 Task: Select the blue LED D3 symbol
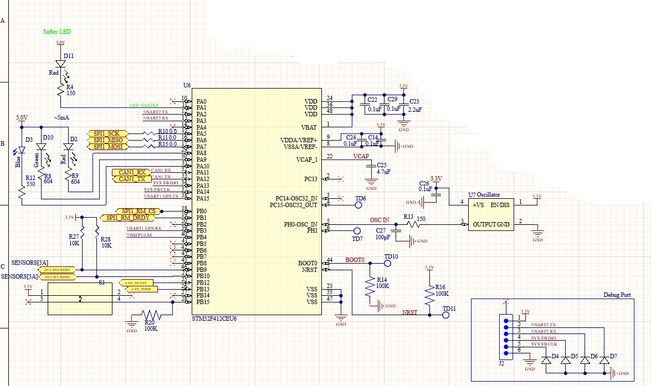tap(21, 151)
